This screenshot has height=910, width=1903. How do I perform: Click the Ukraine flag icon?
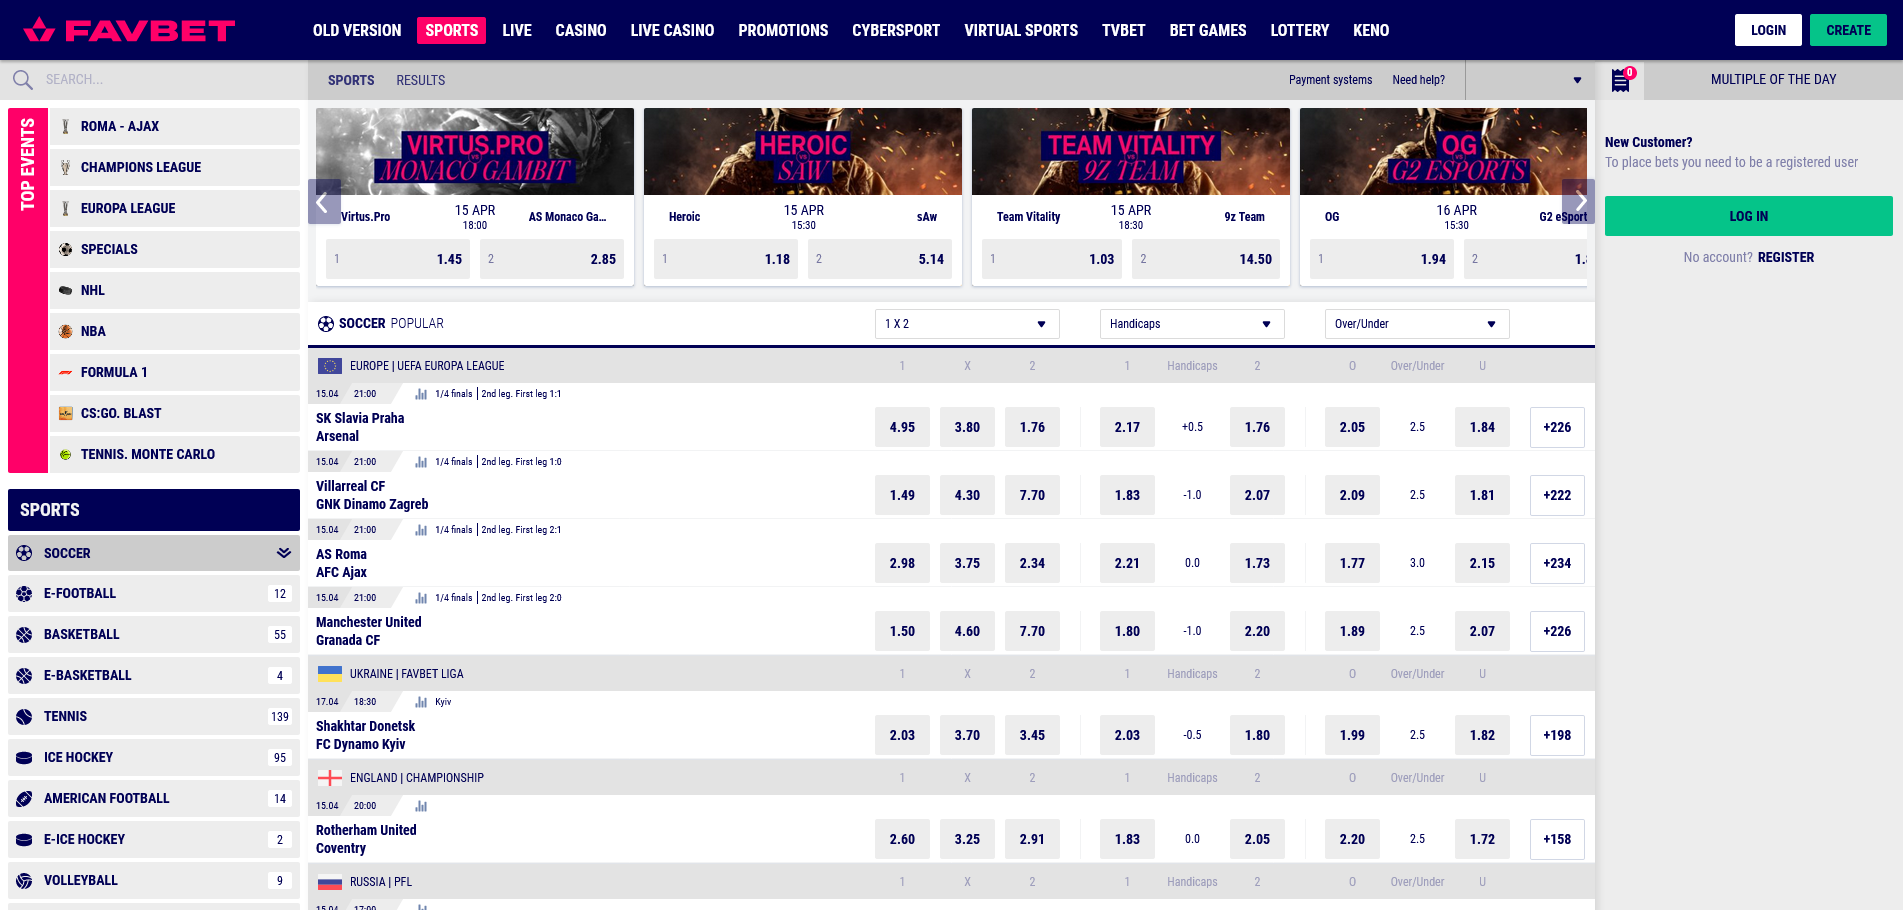click(x=330, y=674)
